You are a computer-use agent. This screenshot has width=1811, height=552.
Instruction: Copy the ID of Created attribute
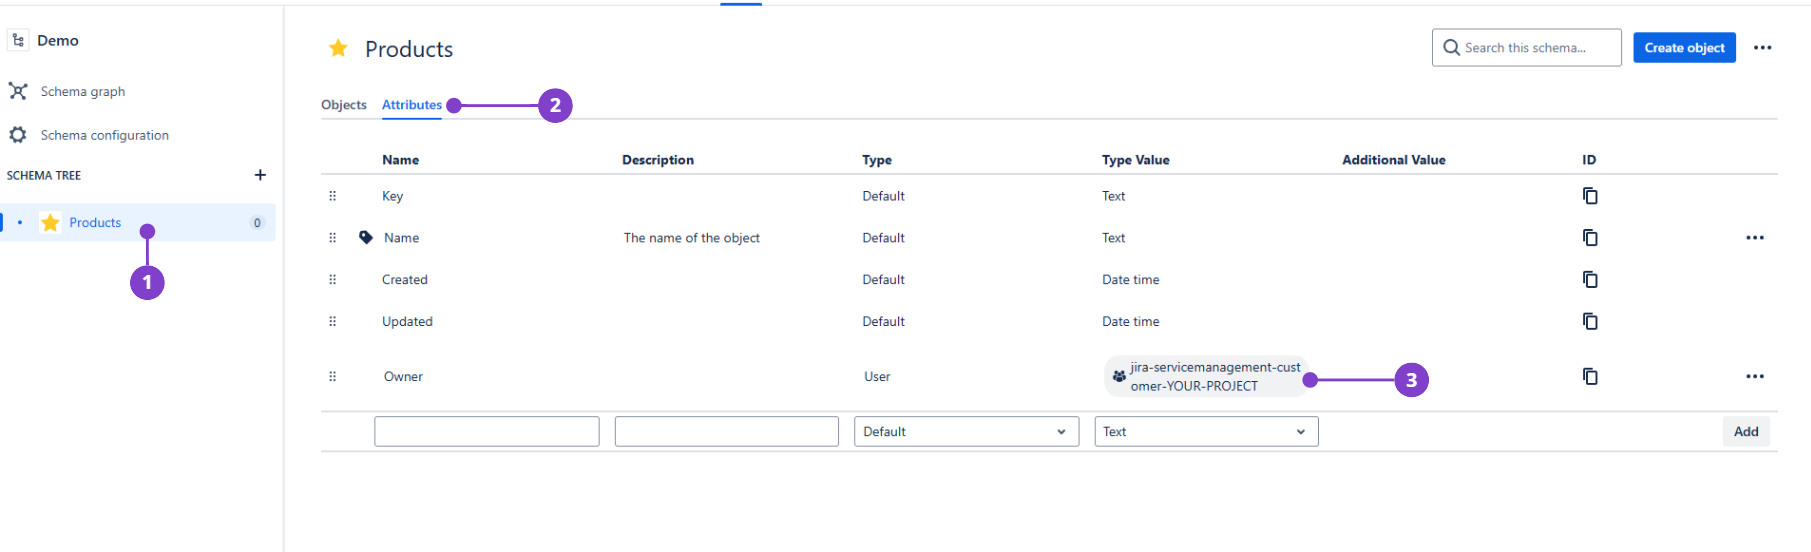click(x=1590, y=280)
